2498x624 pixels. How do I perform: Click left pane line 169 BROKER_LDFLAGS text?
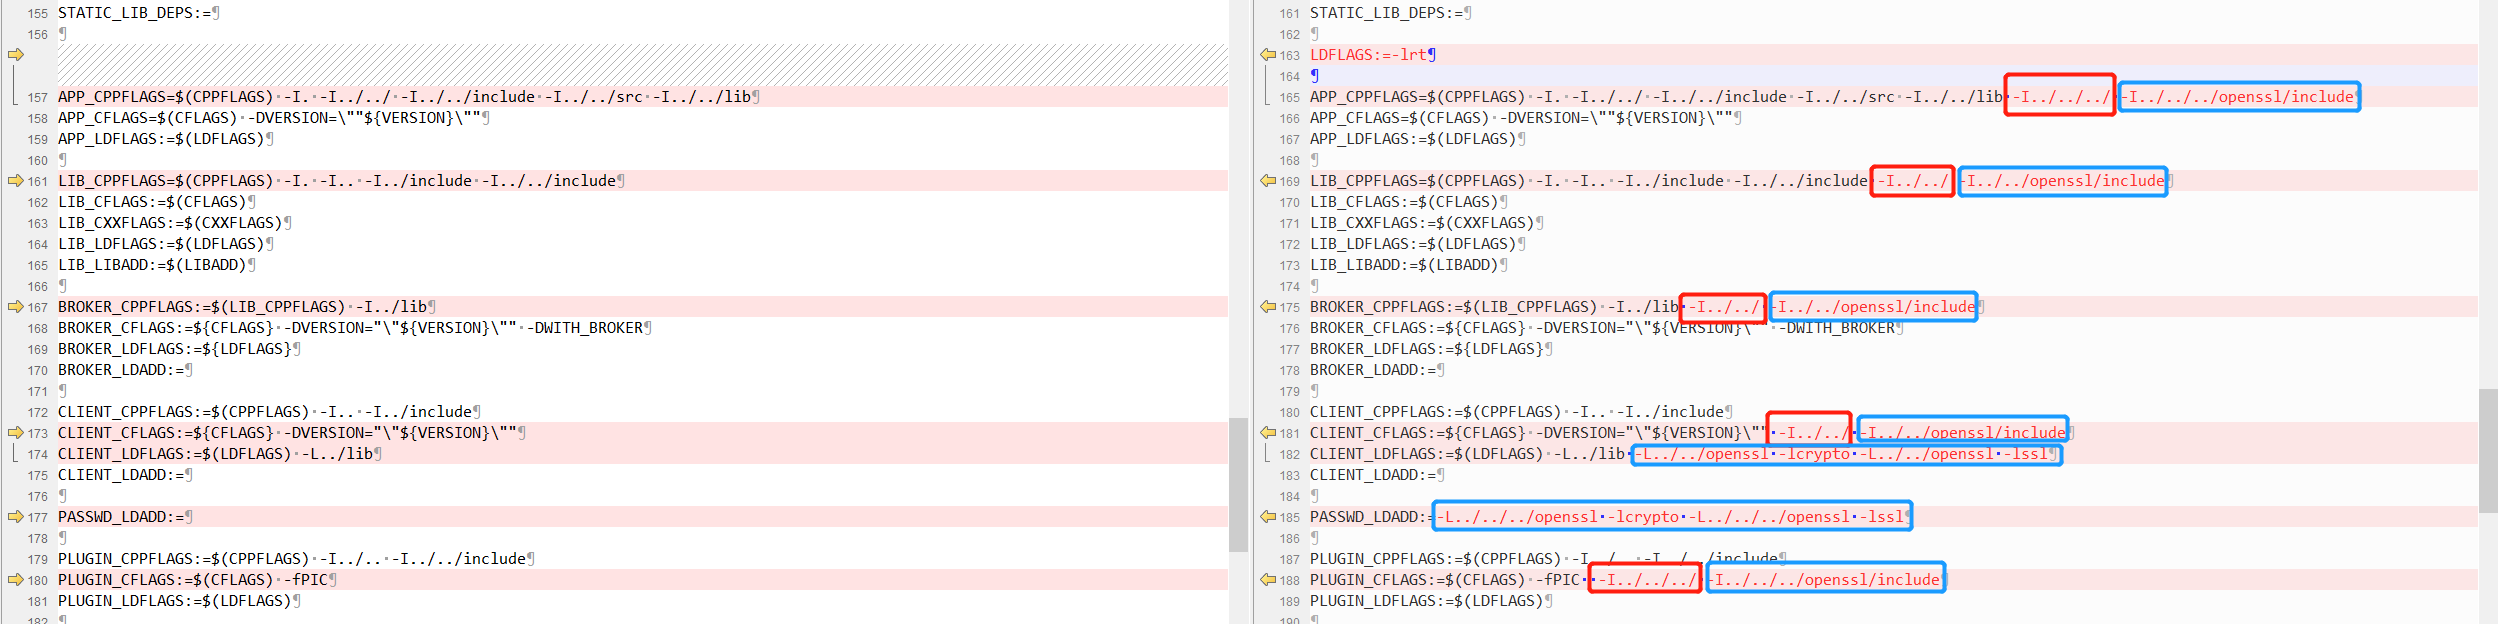pyautogui.click(x=179, y=349)
